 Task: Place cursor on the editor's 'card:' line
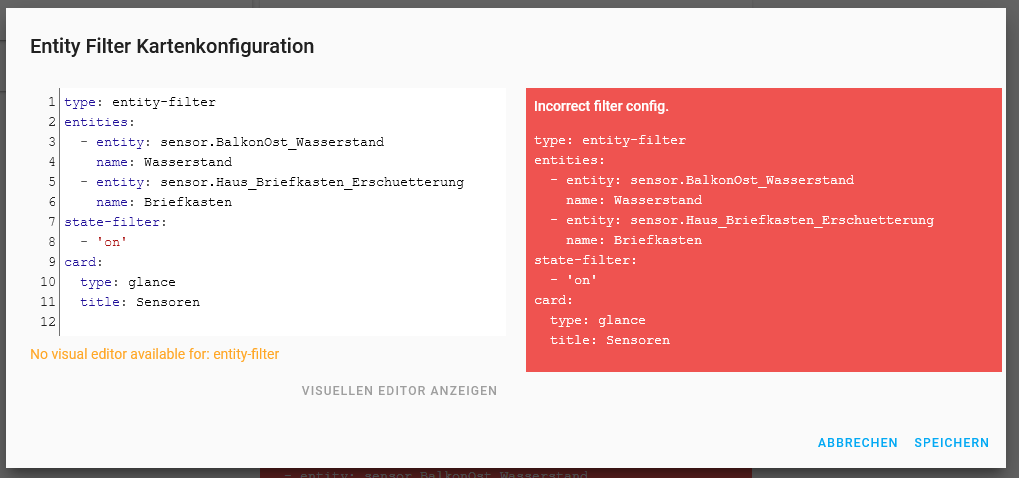tap(84, 262)
